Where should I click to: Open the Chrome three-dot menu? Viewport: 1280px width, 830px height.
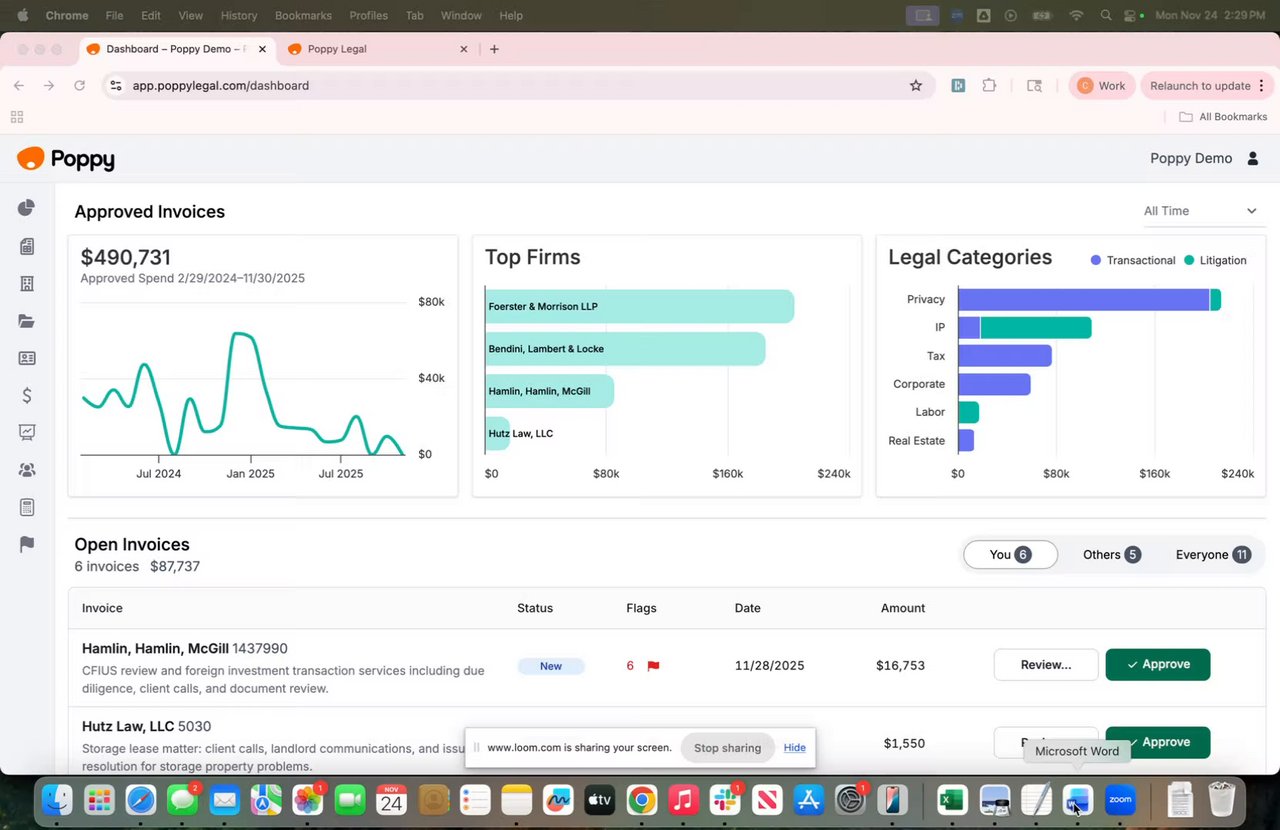[1261, 86]
